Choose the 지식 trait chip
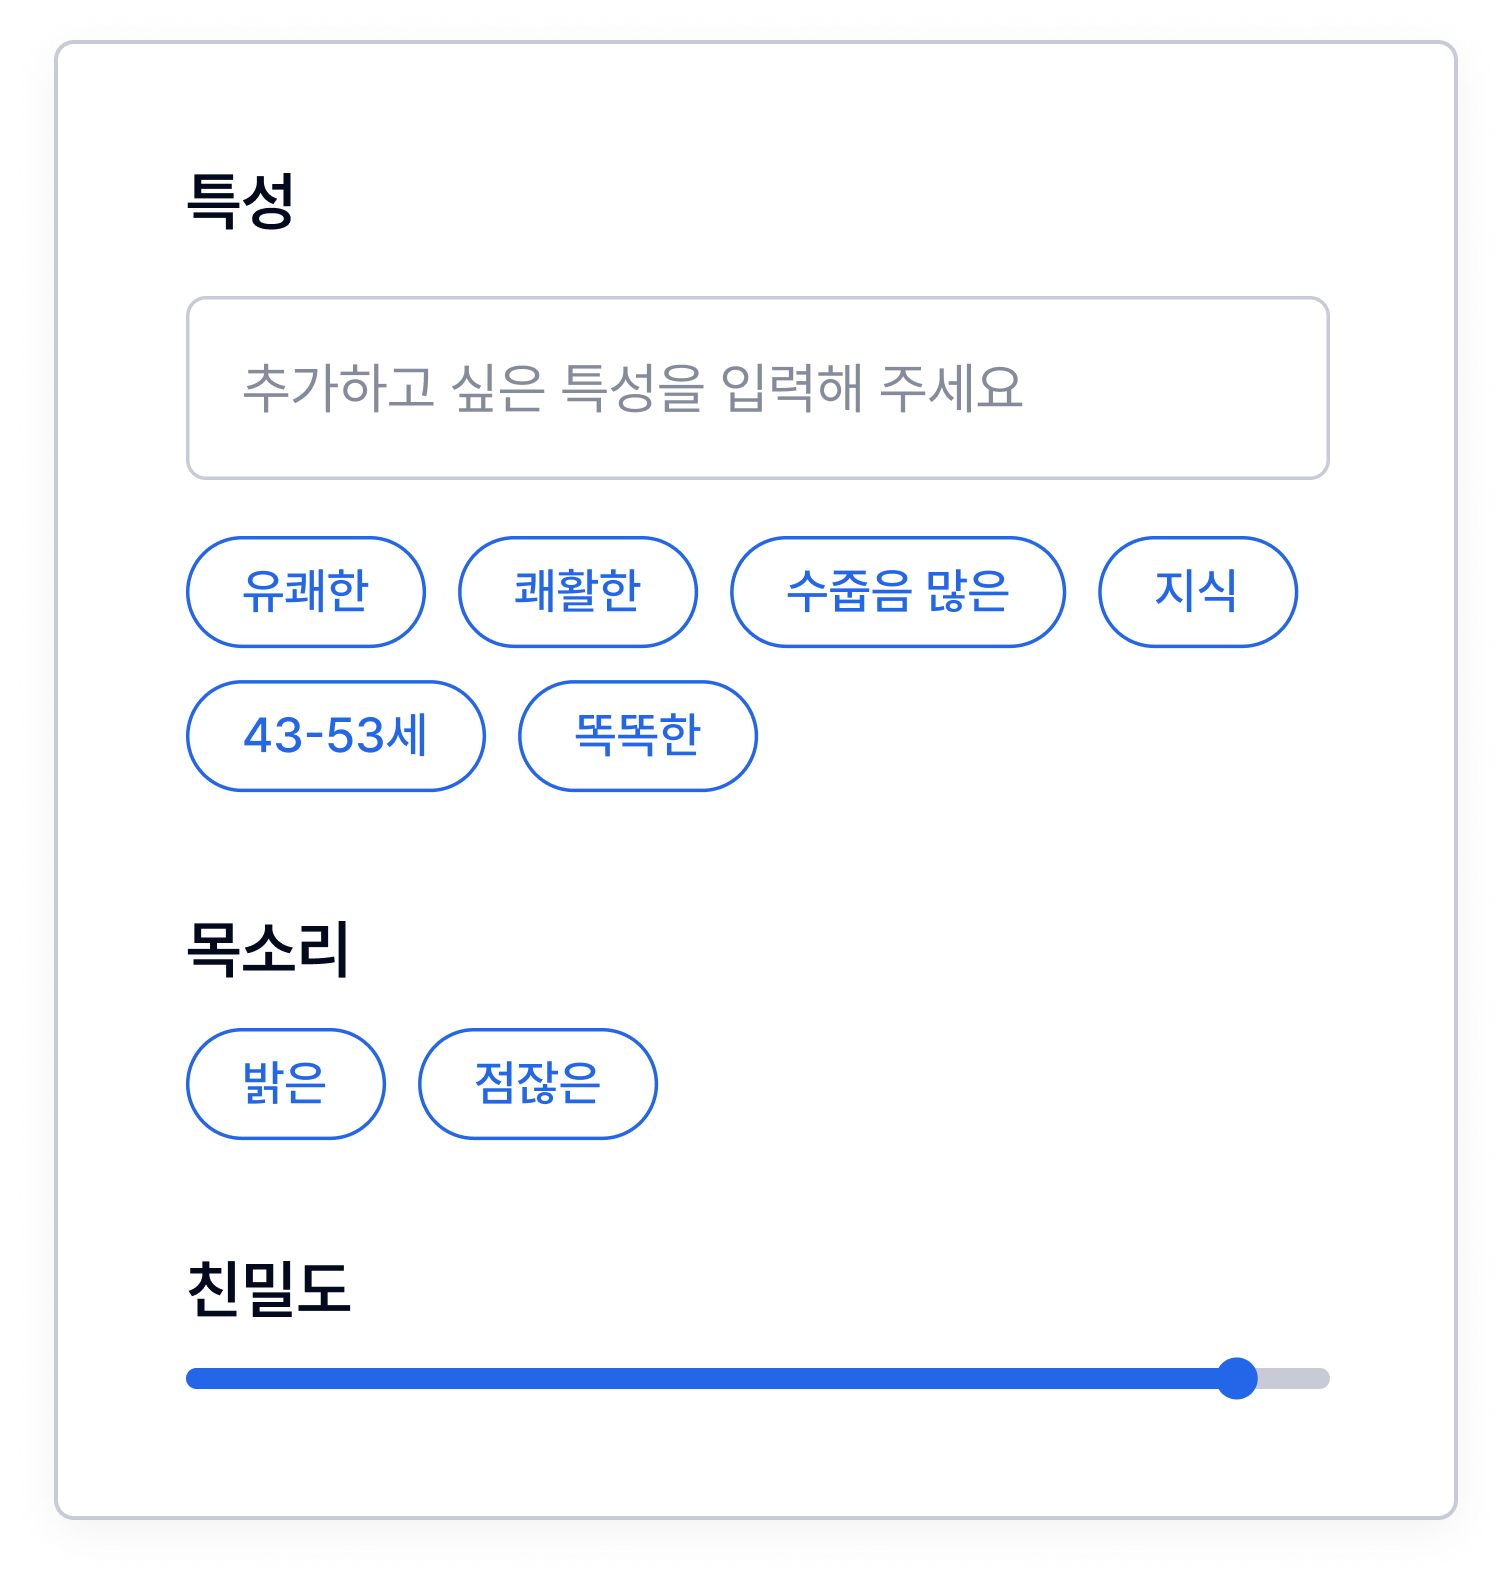The width and height of the screenshot is (1509, 1584). coord(1197,592)
